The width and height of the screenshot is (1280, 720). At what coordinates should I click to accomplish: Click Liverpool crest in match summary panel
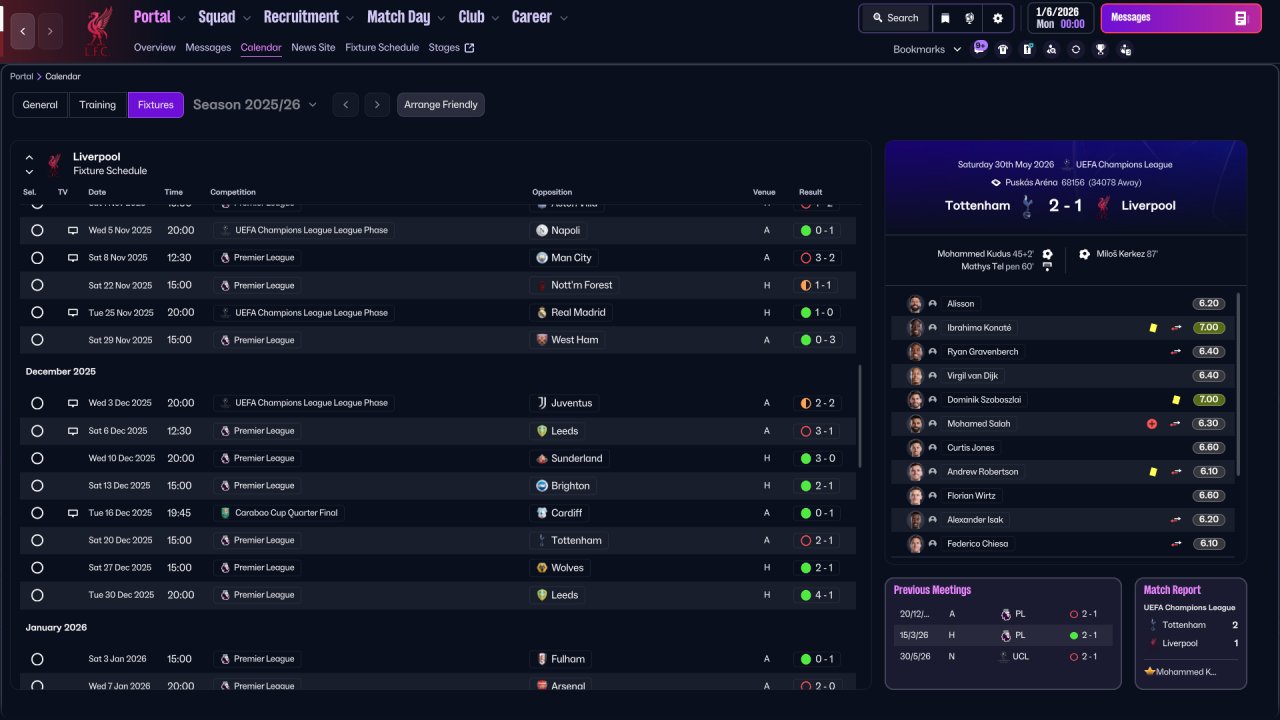click(x=1103, y=206)
